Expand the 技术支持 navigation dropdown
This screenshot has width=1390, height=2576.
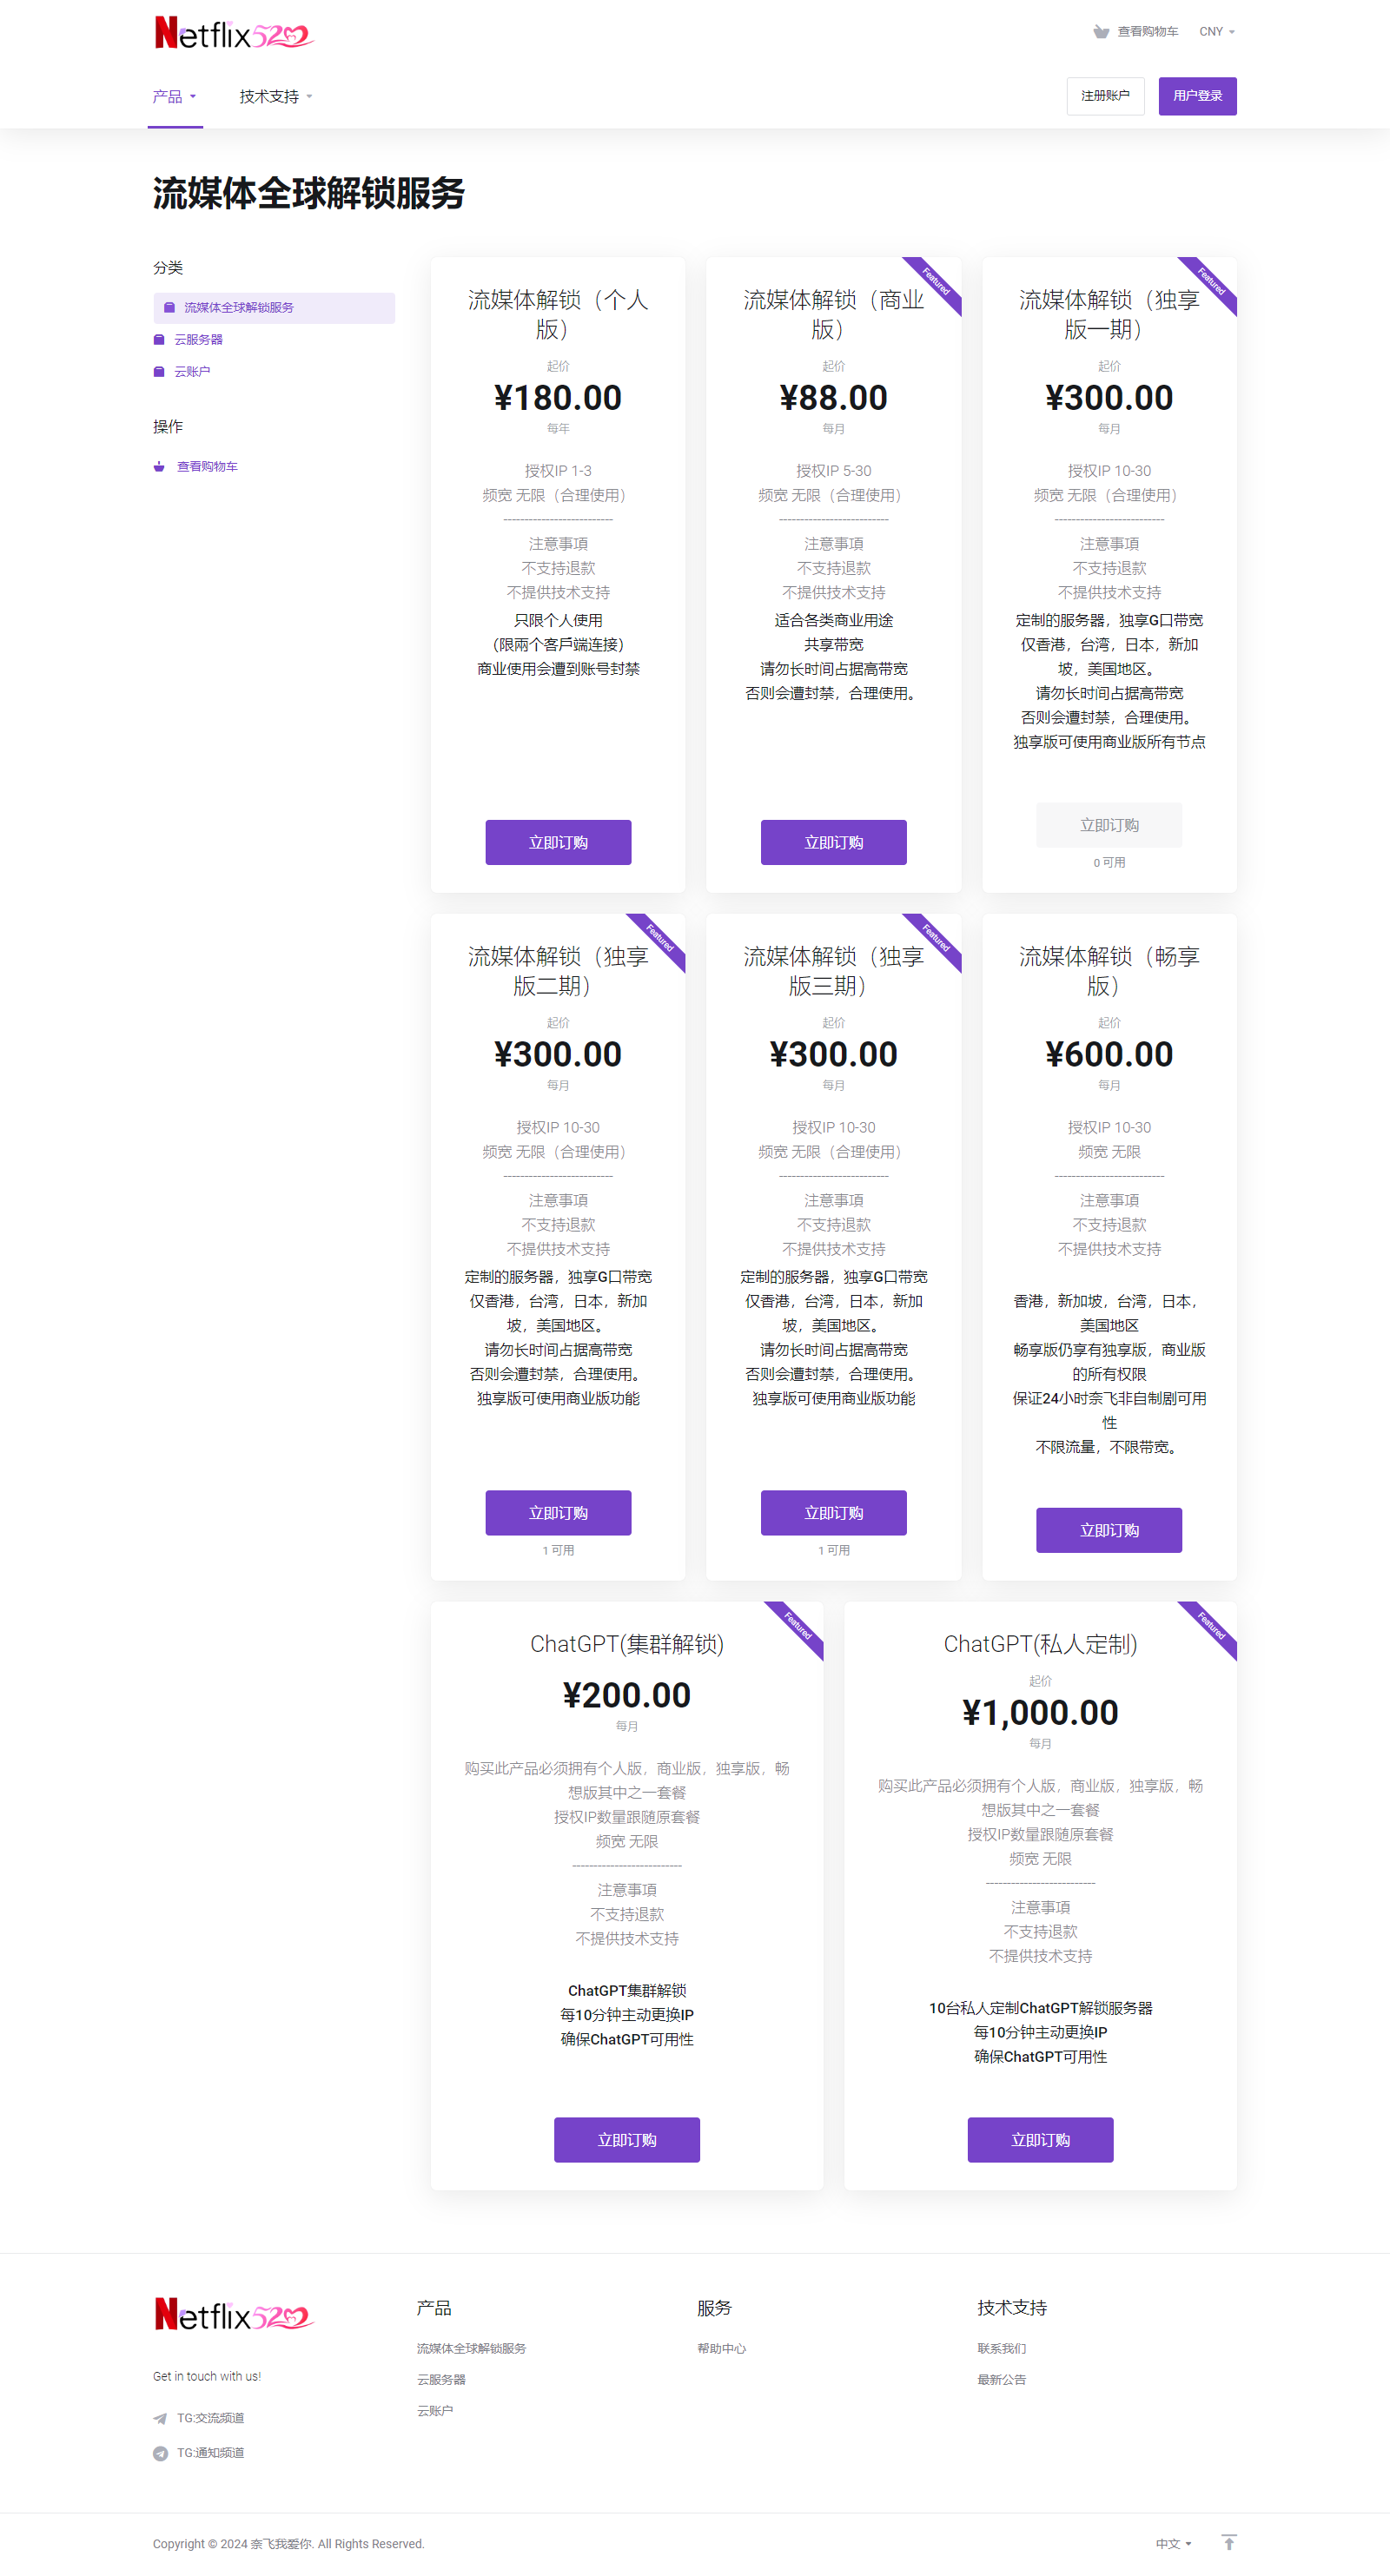pyautogui.click(x=276, y=97)
